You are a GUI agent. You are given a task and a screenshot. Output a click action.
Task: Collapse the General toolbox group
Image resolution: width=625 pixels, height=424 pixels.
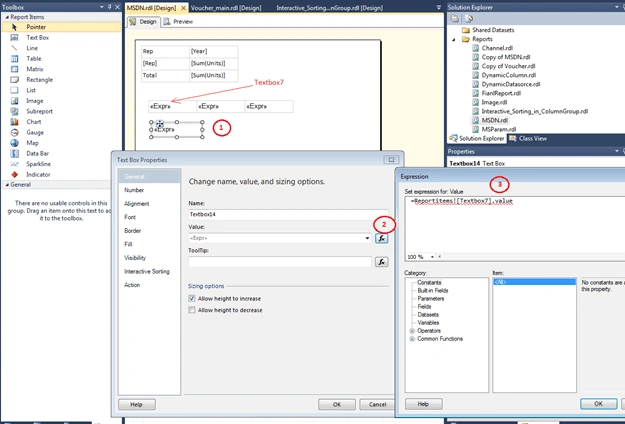tap(7, 185)
